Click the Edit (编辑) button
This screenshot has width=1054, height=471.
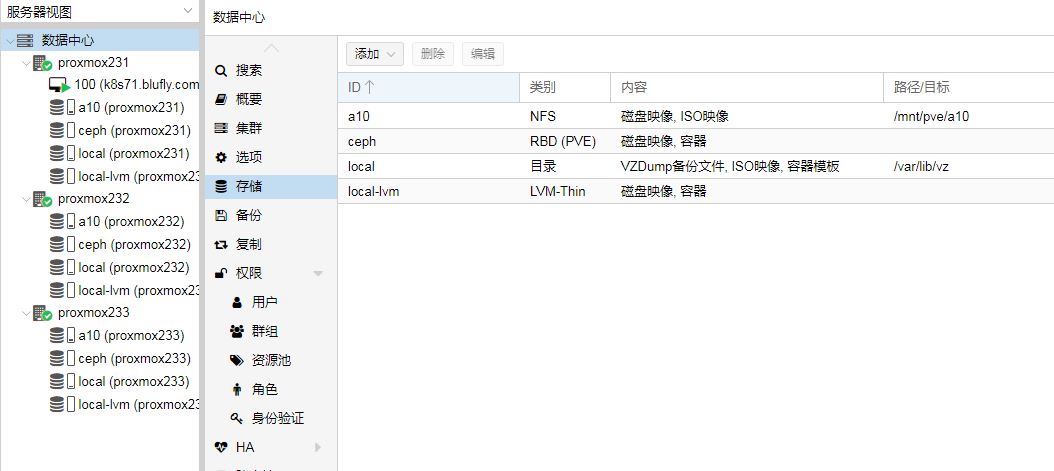(482, 54)
